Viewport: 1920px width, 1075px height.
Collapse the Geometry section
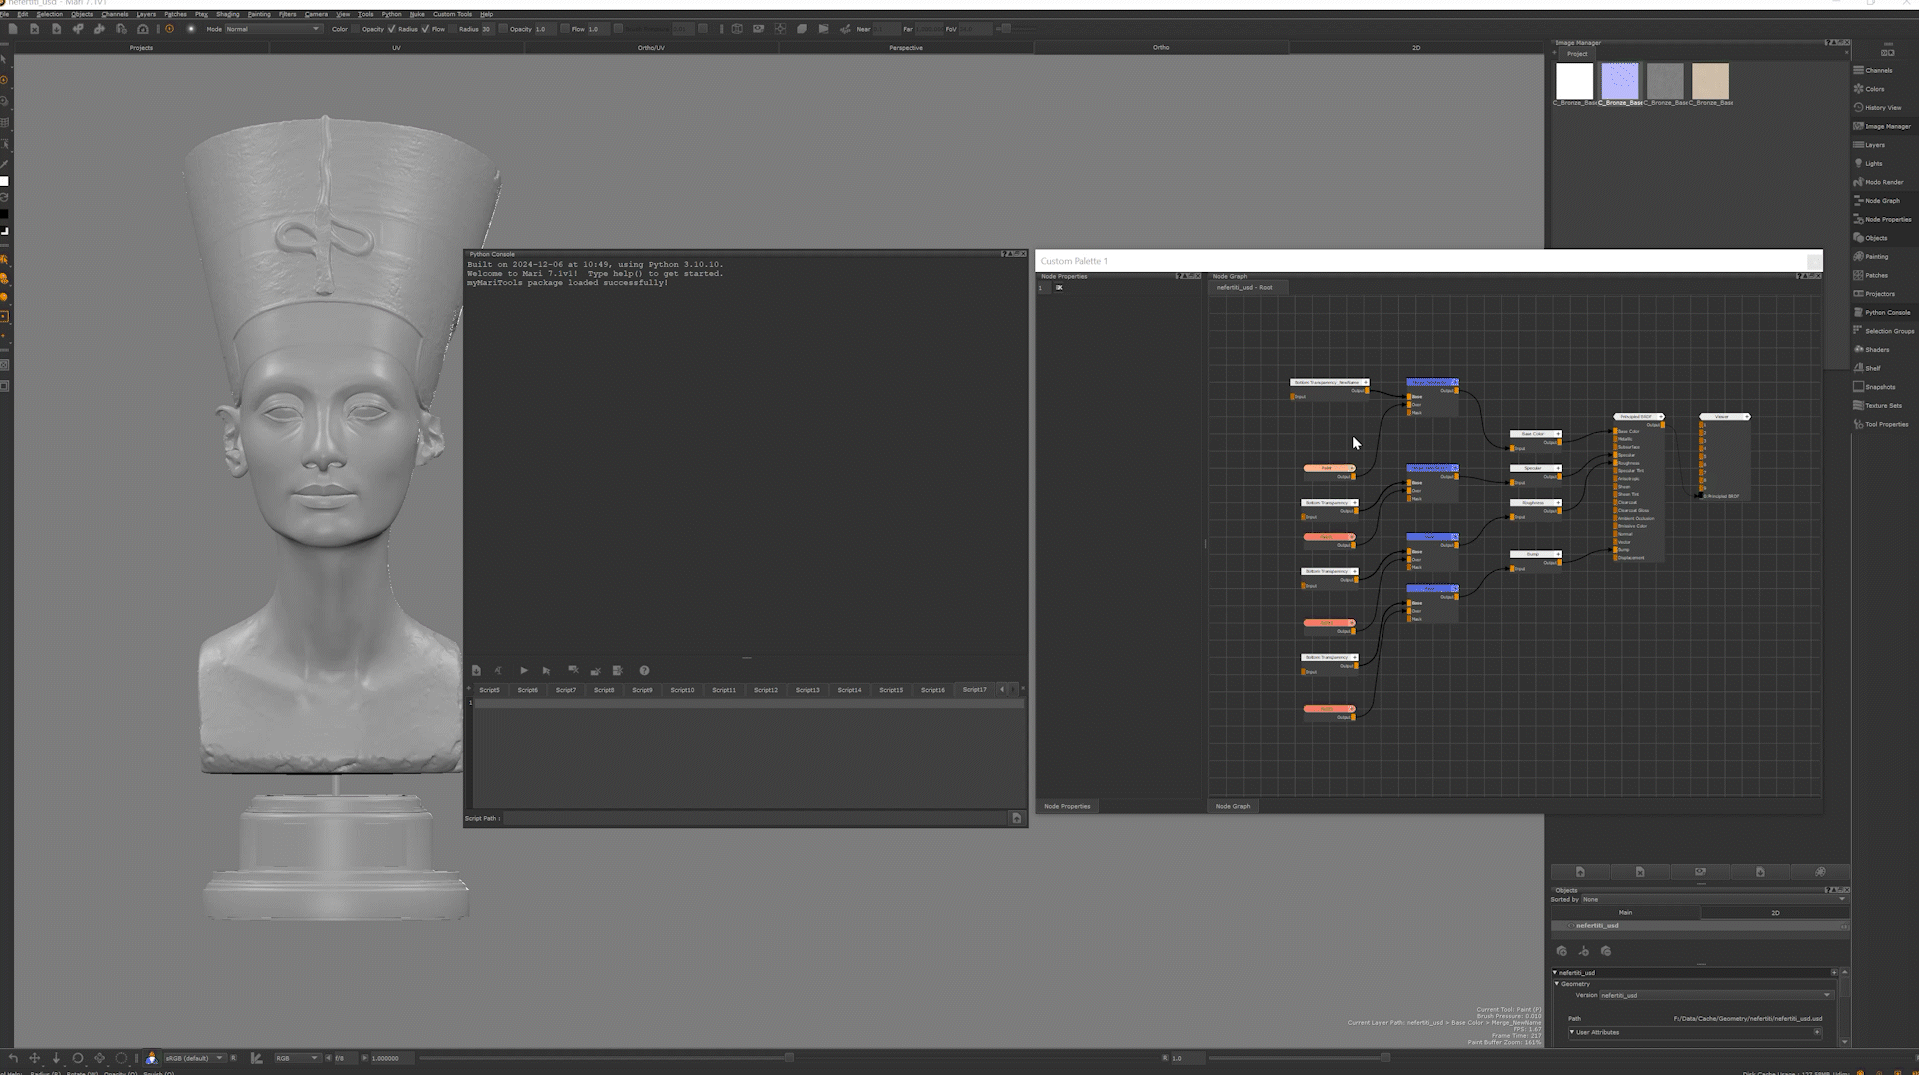(x=1557, y=984)
